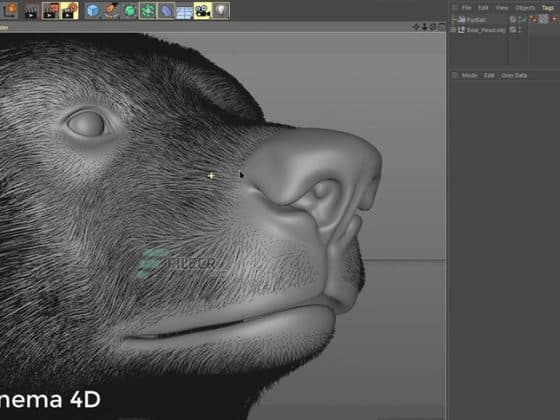Click the Attribute Manager grip icon beside Mode
Image resolution: width=560 pixels, height=420 pixels.
click(455, 75)
